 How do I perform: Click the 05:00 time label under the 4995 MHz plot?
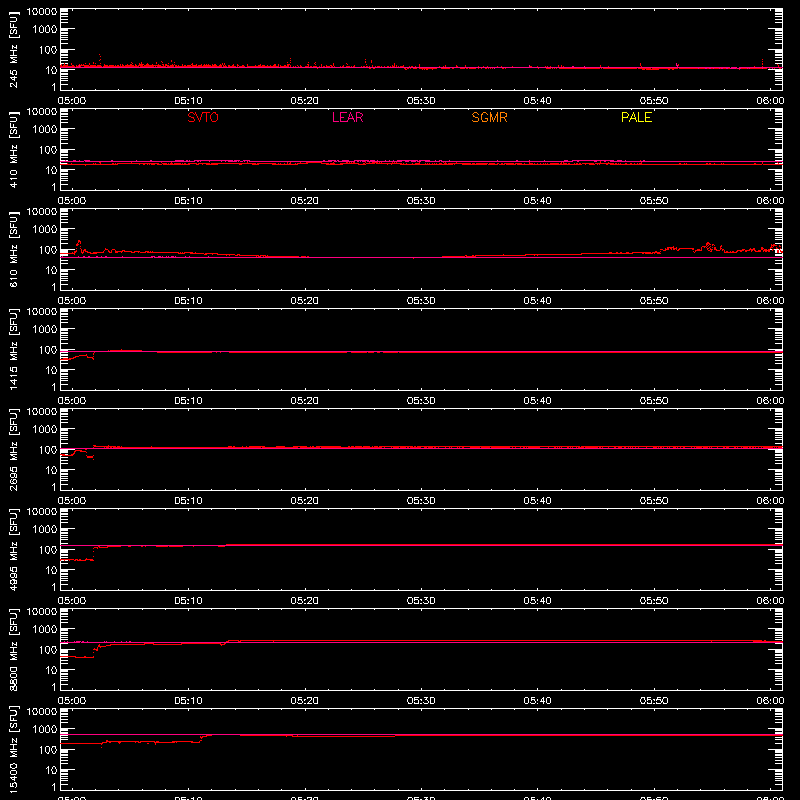71,601
